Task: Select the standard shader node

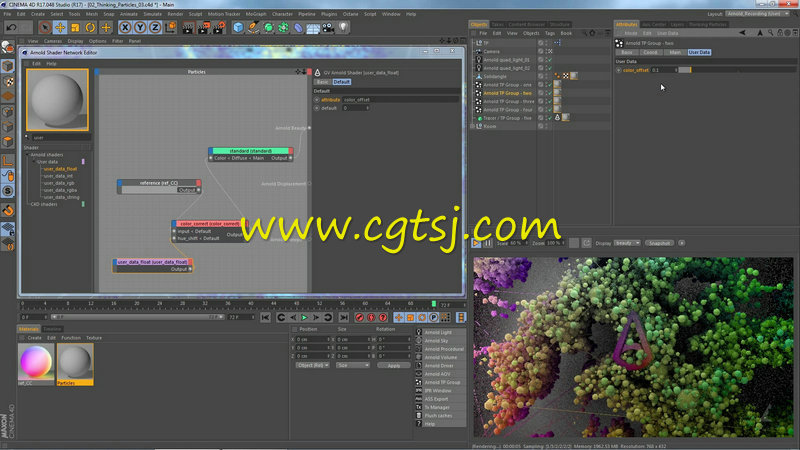Action: [251, 151]
